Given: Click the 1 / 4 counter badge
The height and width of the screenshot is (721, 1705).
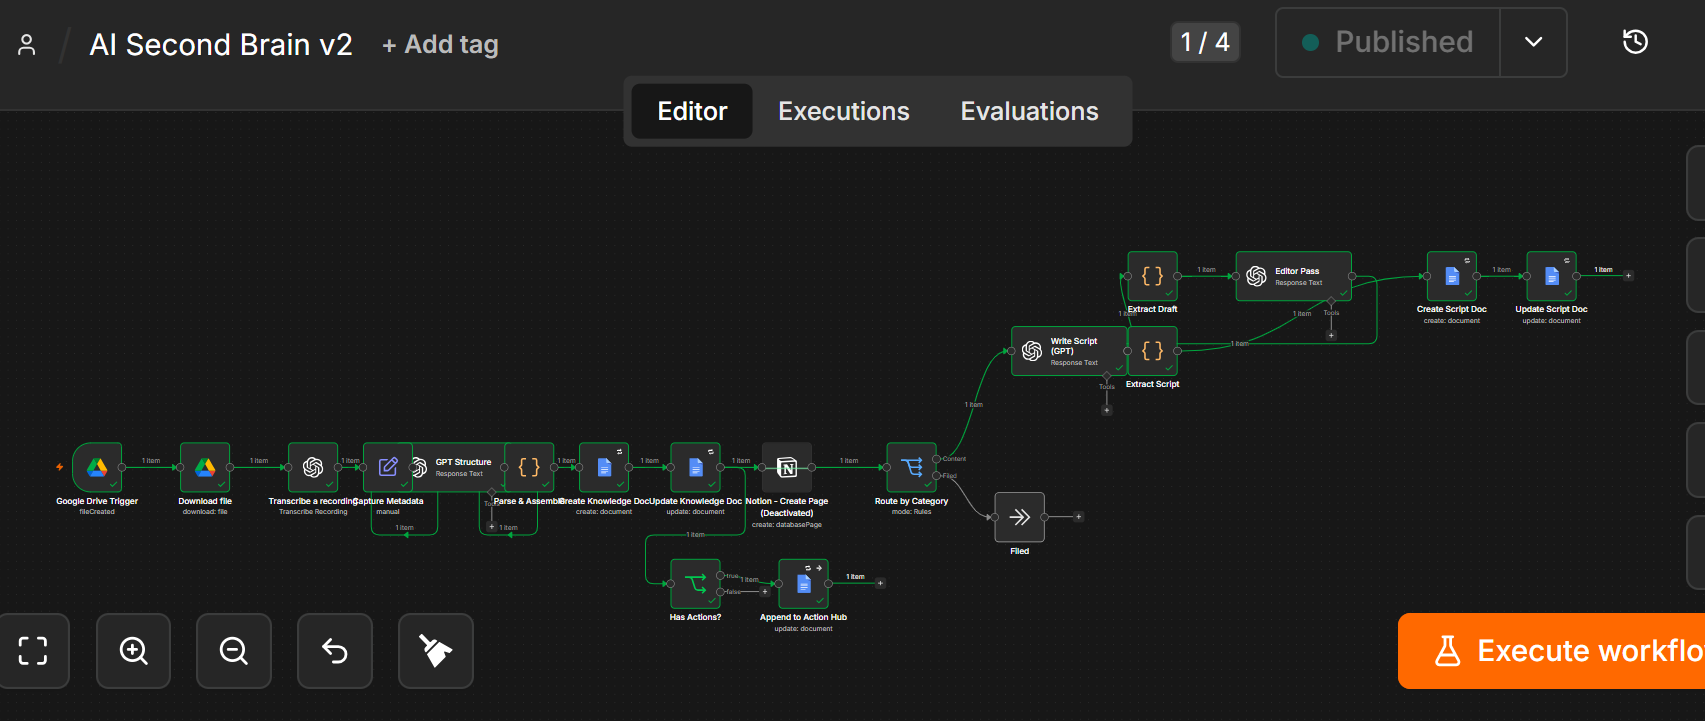Looking at the screenshot, I should pyautogui.click(x=1205, y=42).
